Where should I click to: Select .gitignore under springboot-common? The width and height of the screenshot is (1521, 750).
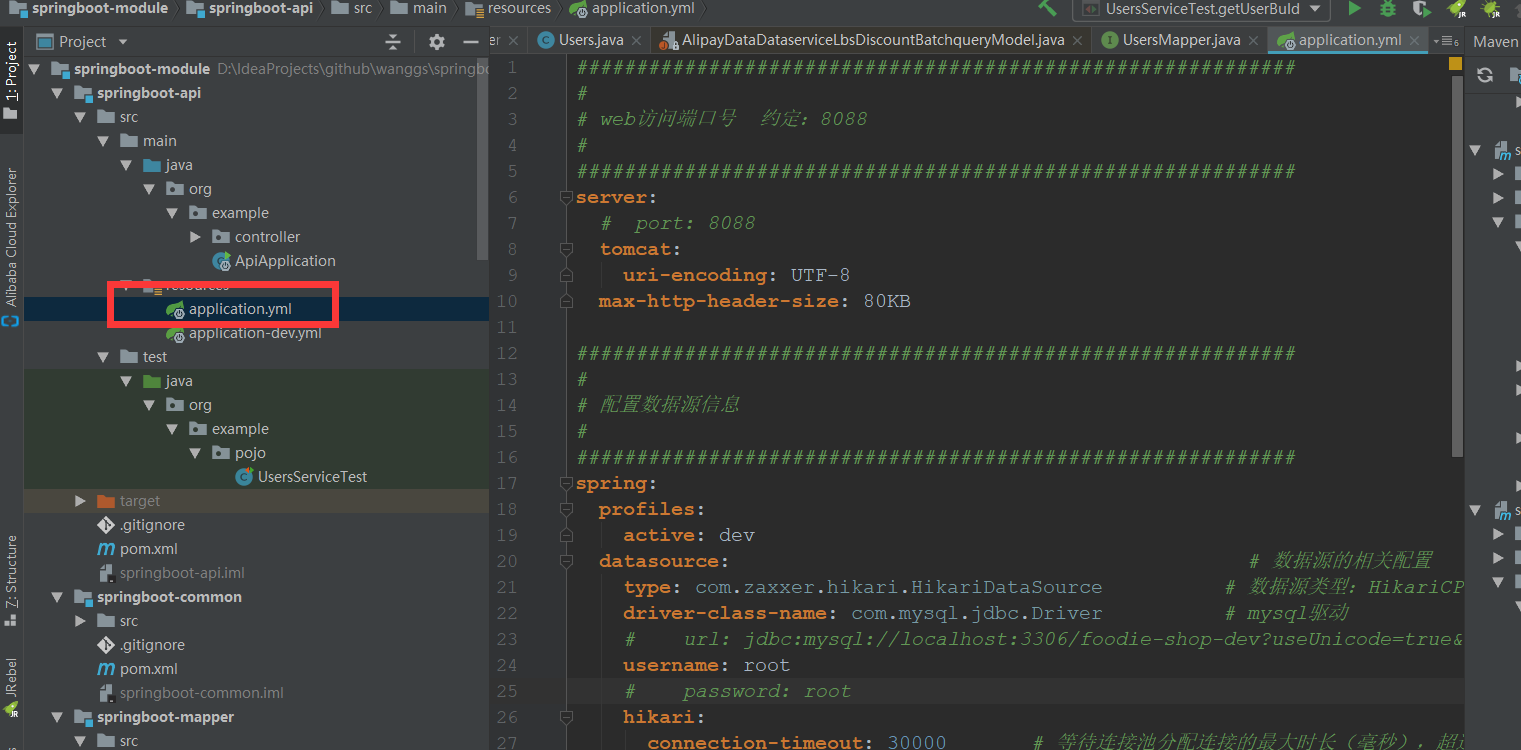click(x=141, y=645)
